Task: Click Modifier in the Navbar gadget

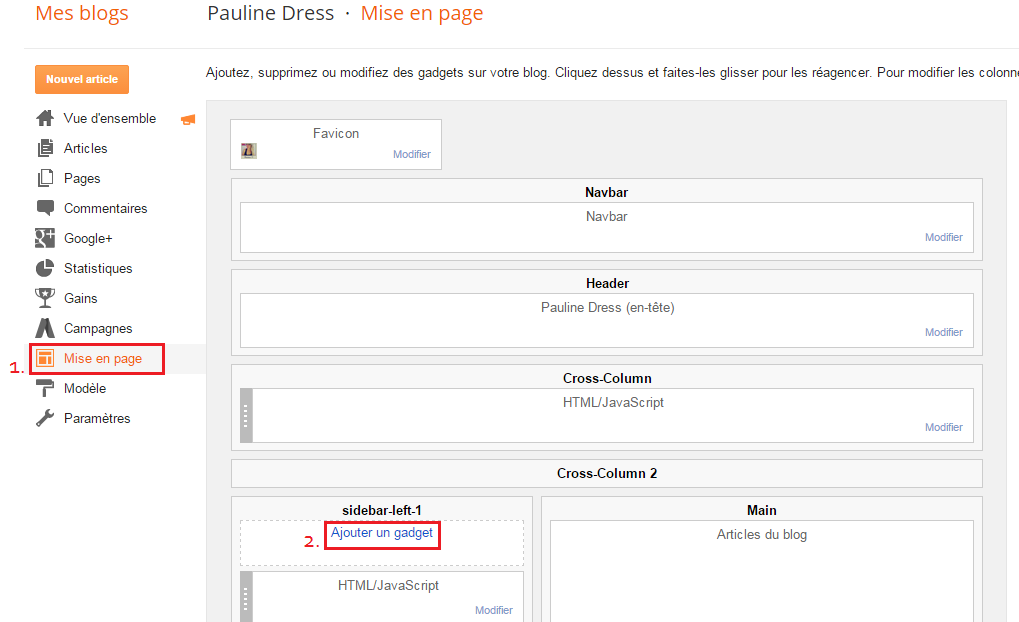Action: coord(943,237)
